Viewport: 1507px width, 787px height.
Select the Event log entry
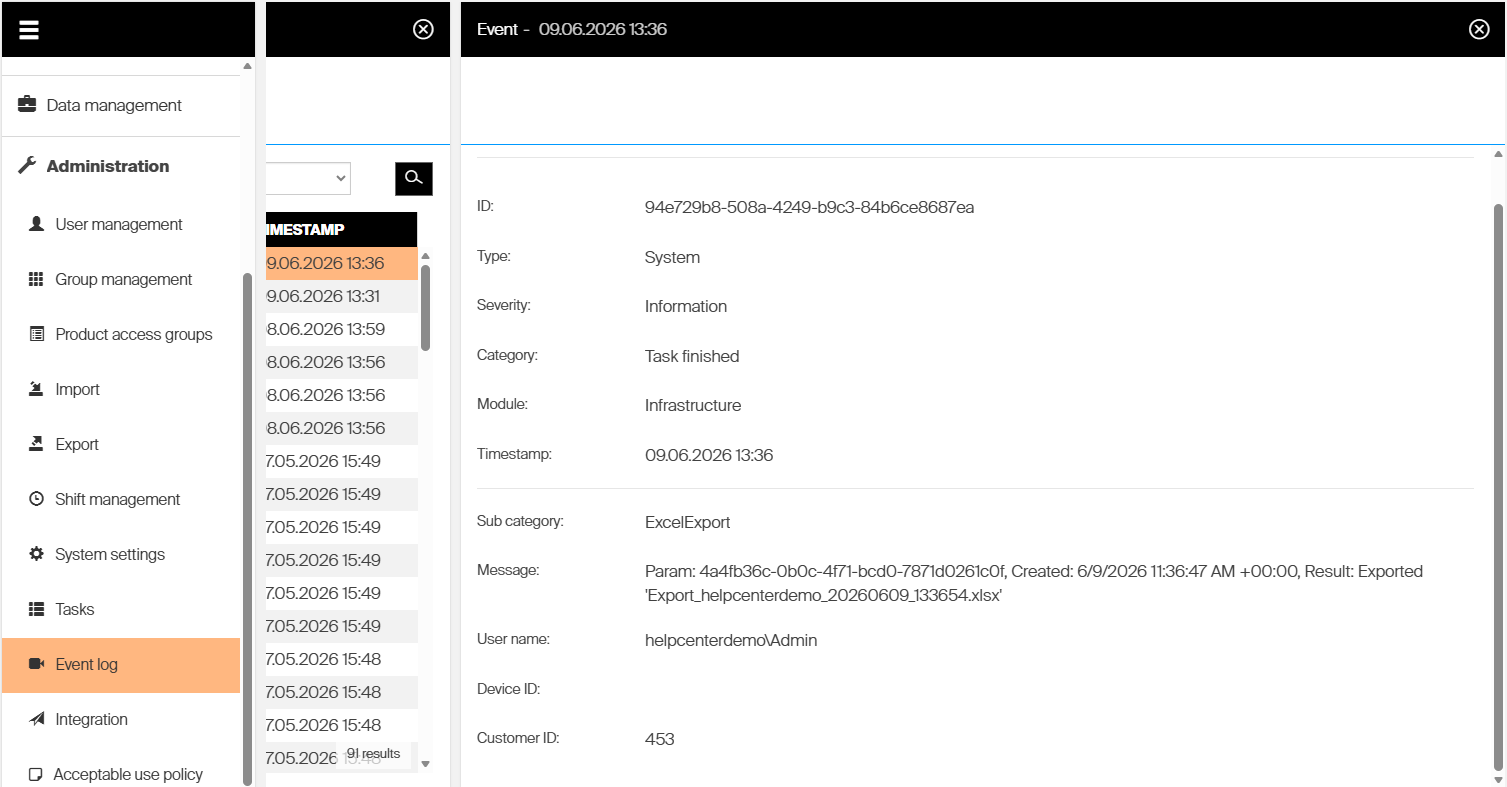click(121, 665)
